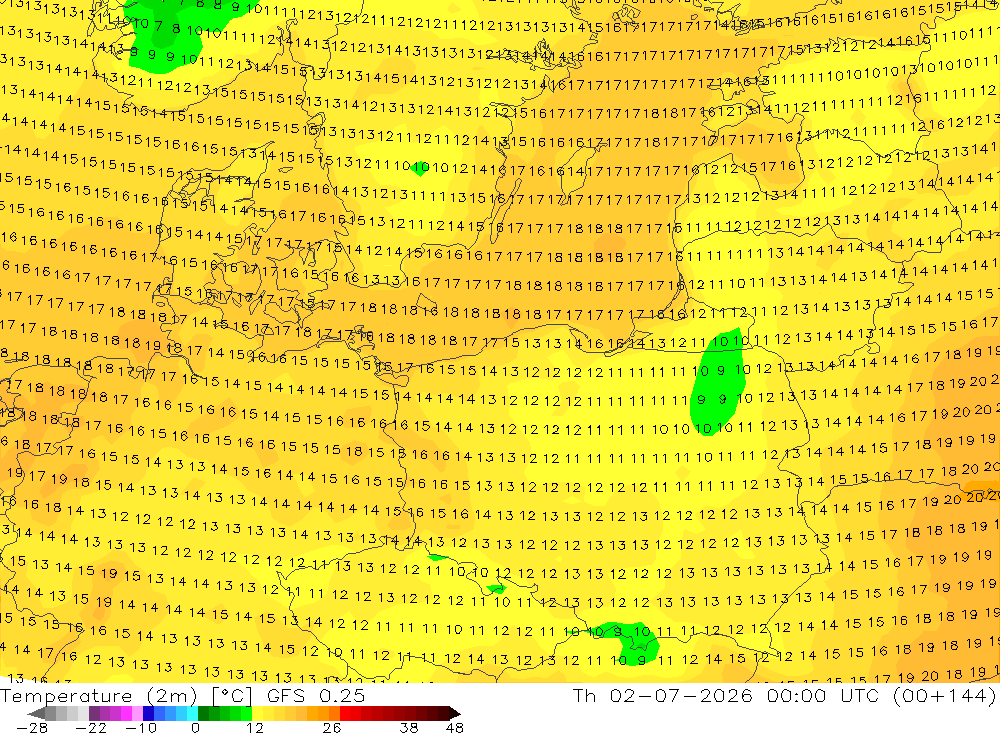The width and height of the screenshot is (1000, 733).
Task: Click the '0' legend value
Action: tap(195, 727)
